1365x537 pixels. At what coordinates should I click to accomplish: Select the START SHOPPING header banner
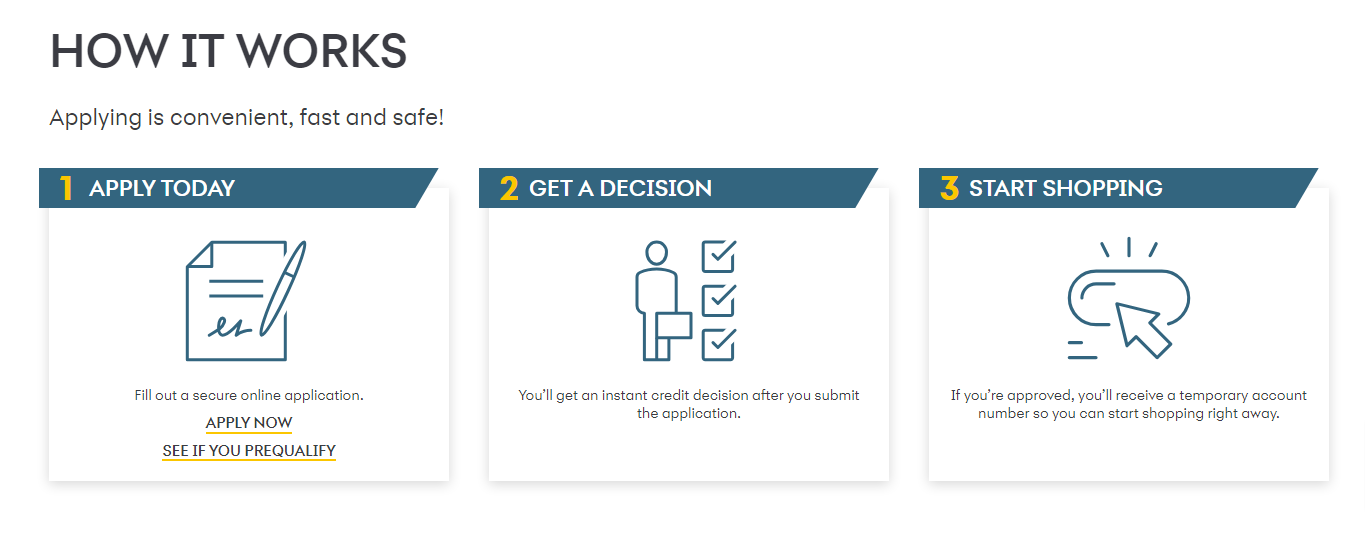click(1119, 188)
